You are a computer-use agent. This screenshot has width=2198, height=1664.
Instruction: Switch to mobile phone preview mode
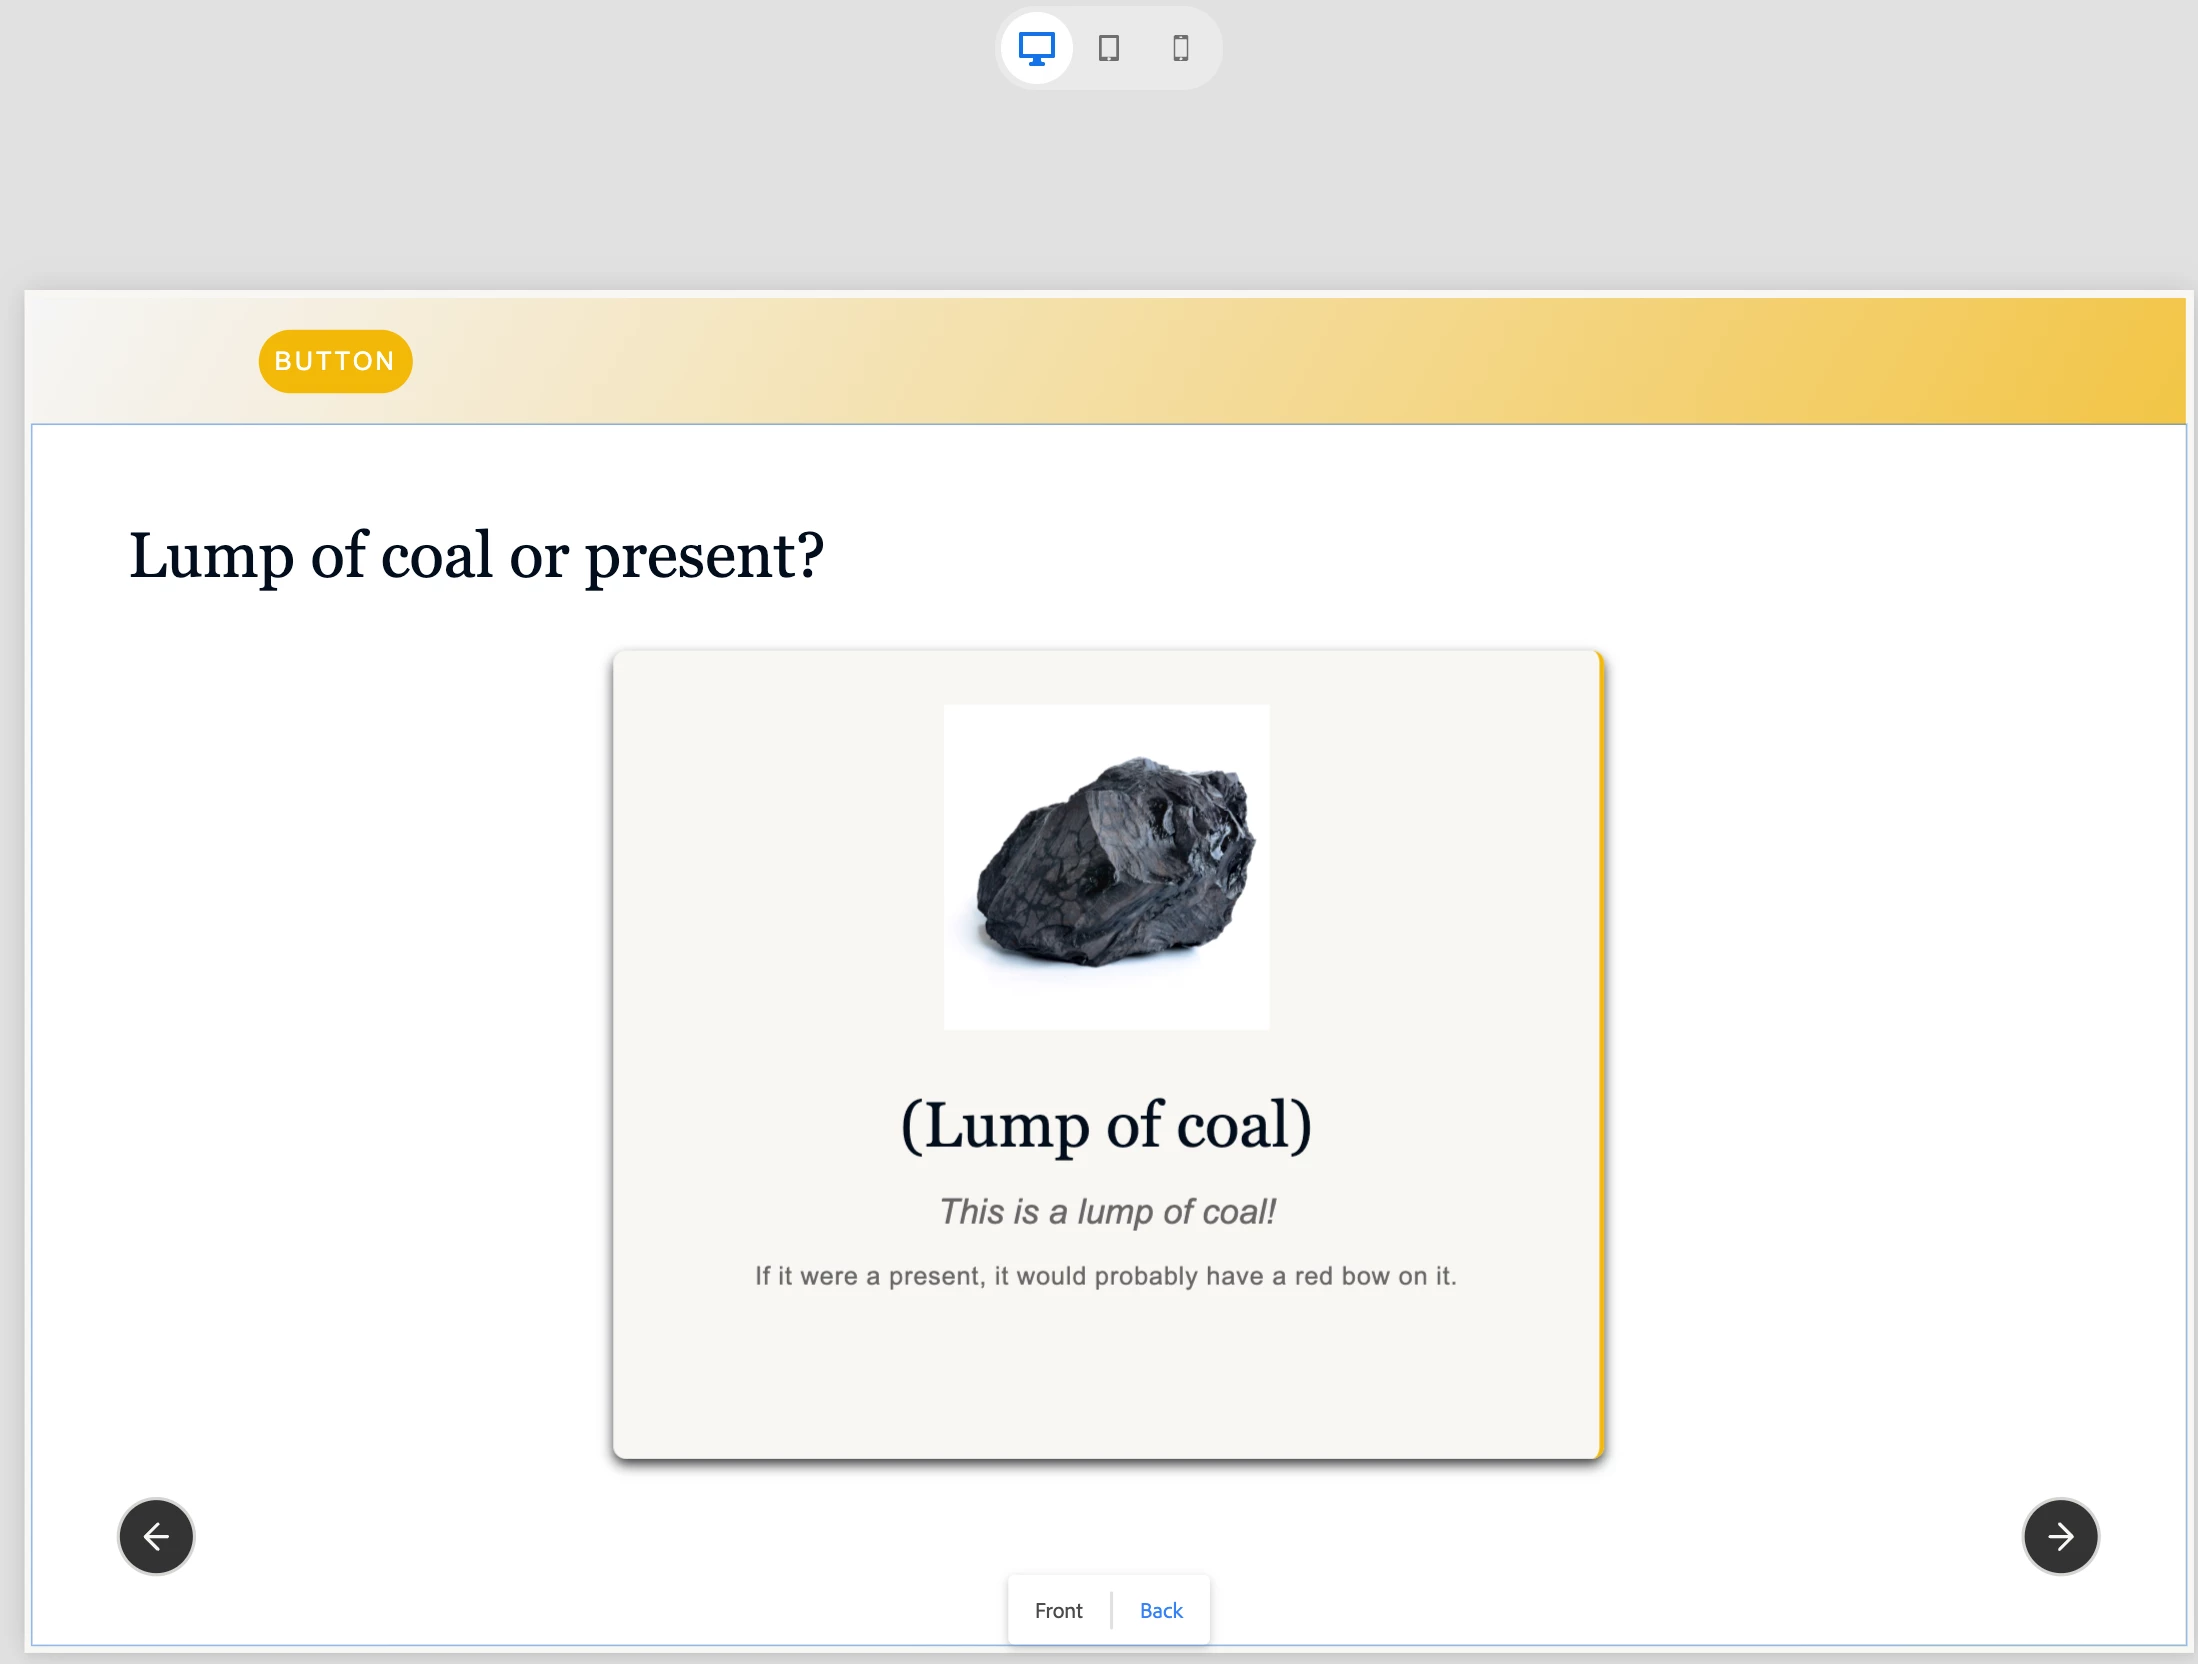(x=1180, y=48)
